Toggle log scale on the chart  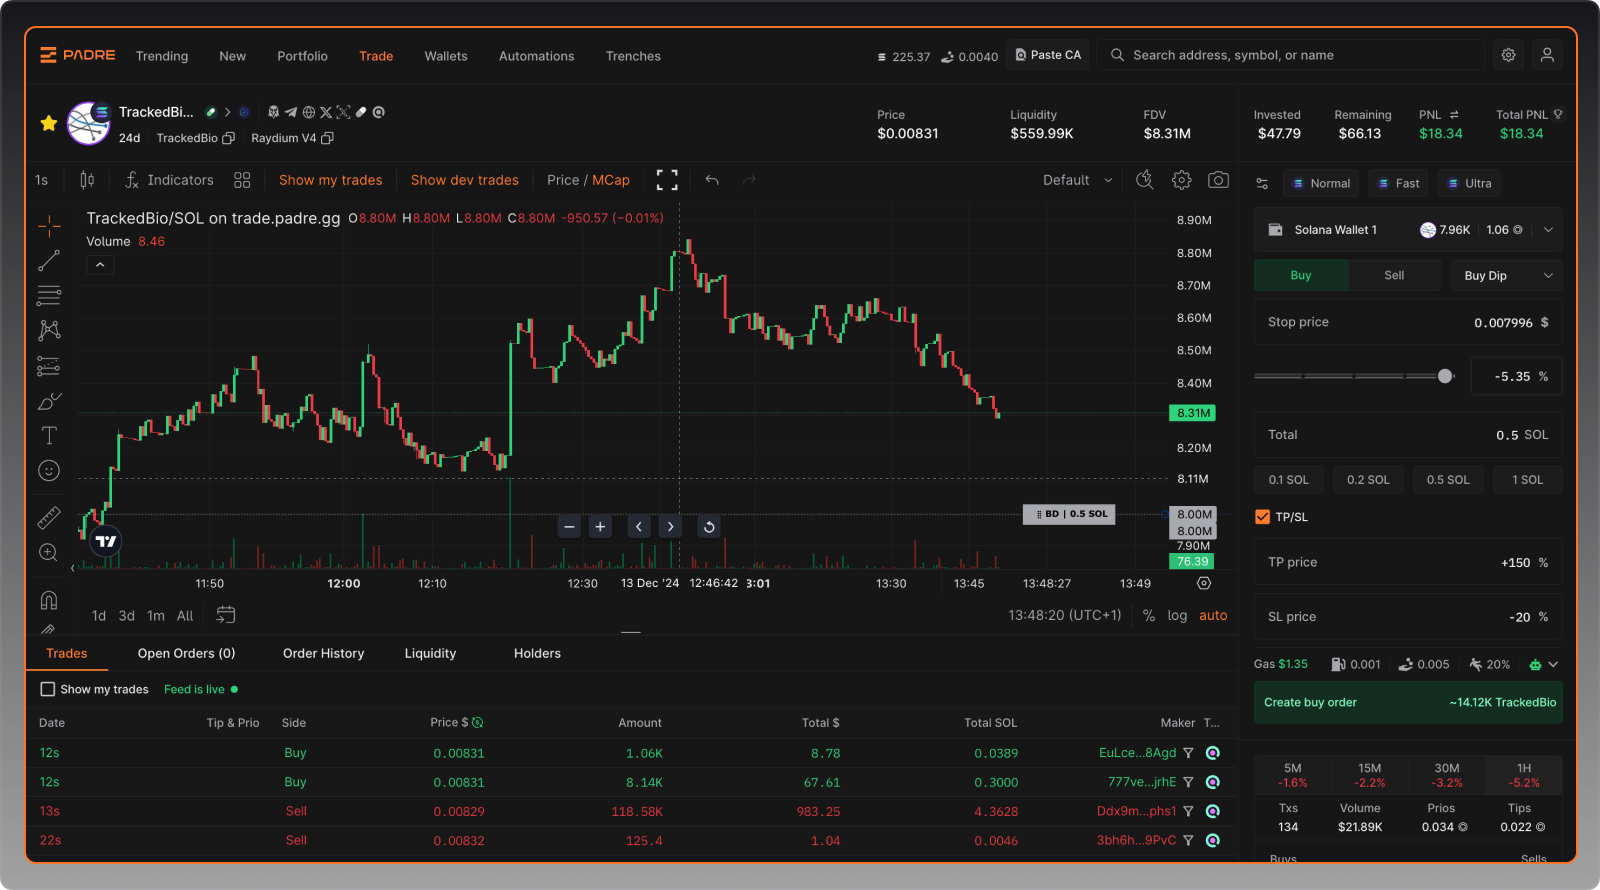(x=1177, y=616)
